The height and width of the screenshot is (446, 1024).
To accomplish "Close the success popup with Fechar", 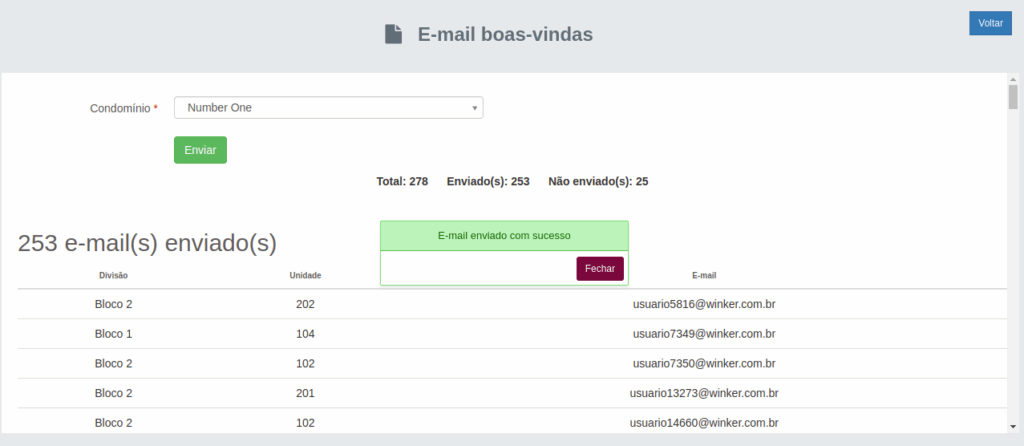I will click(x=600, y=268).
